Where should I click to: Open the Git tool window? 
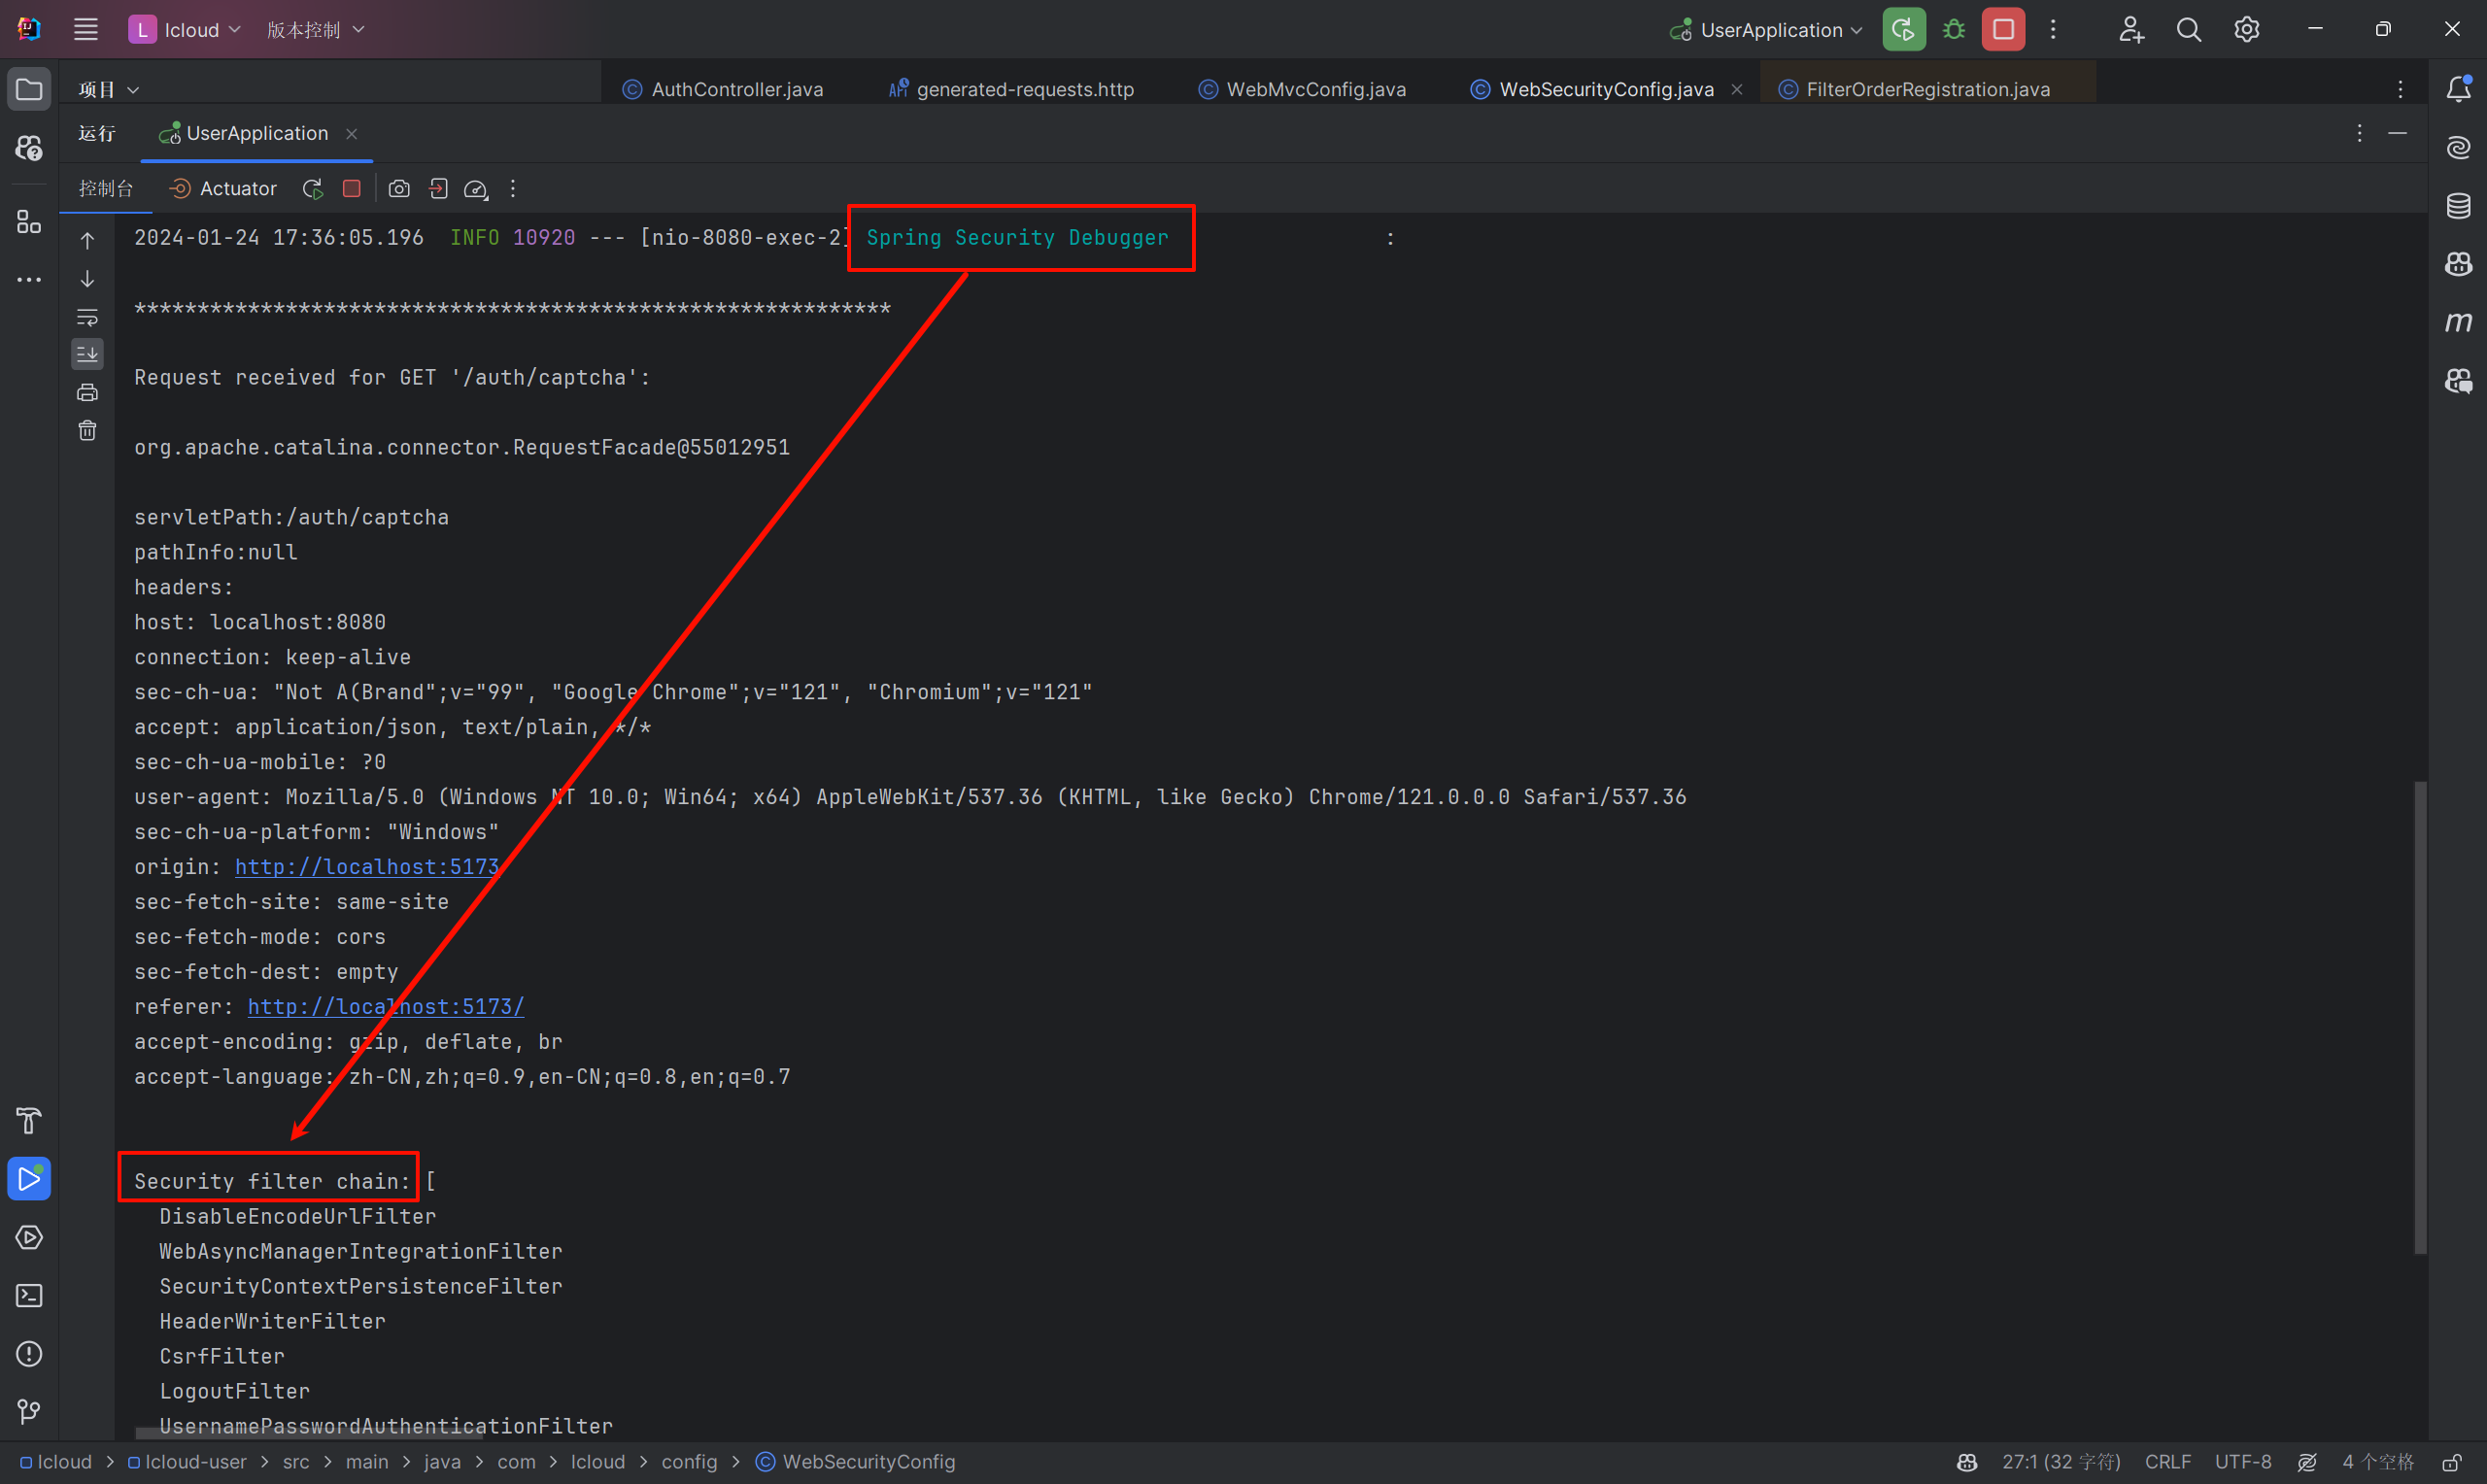tap(29, 1411)
